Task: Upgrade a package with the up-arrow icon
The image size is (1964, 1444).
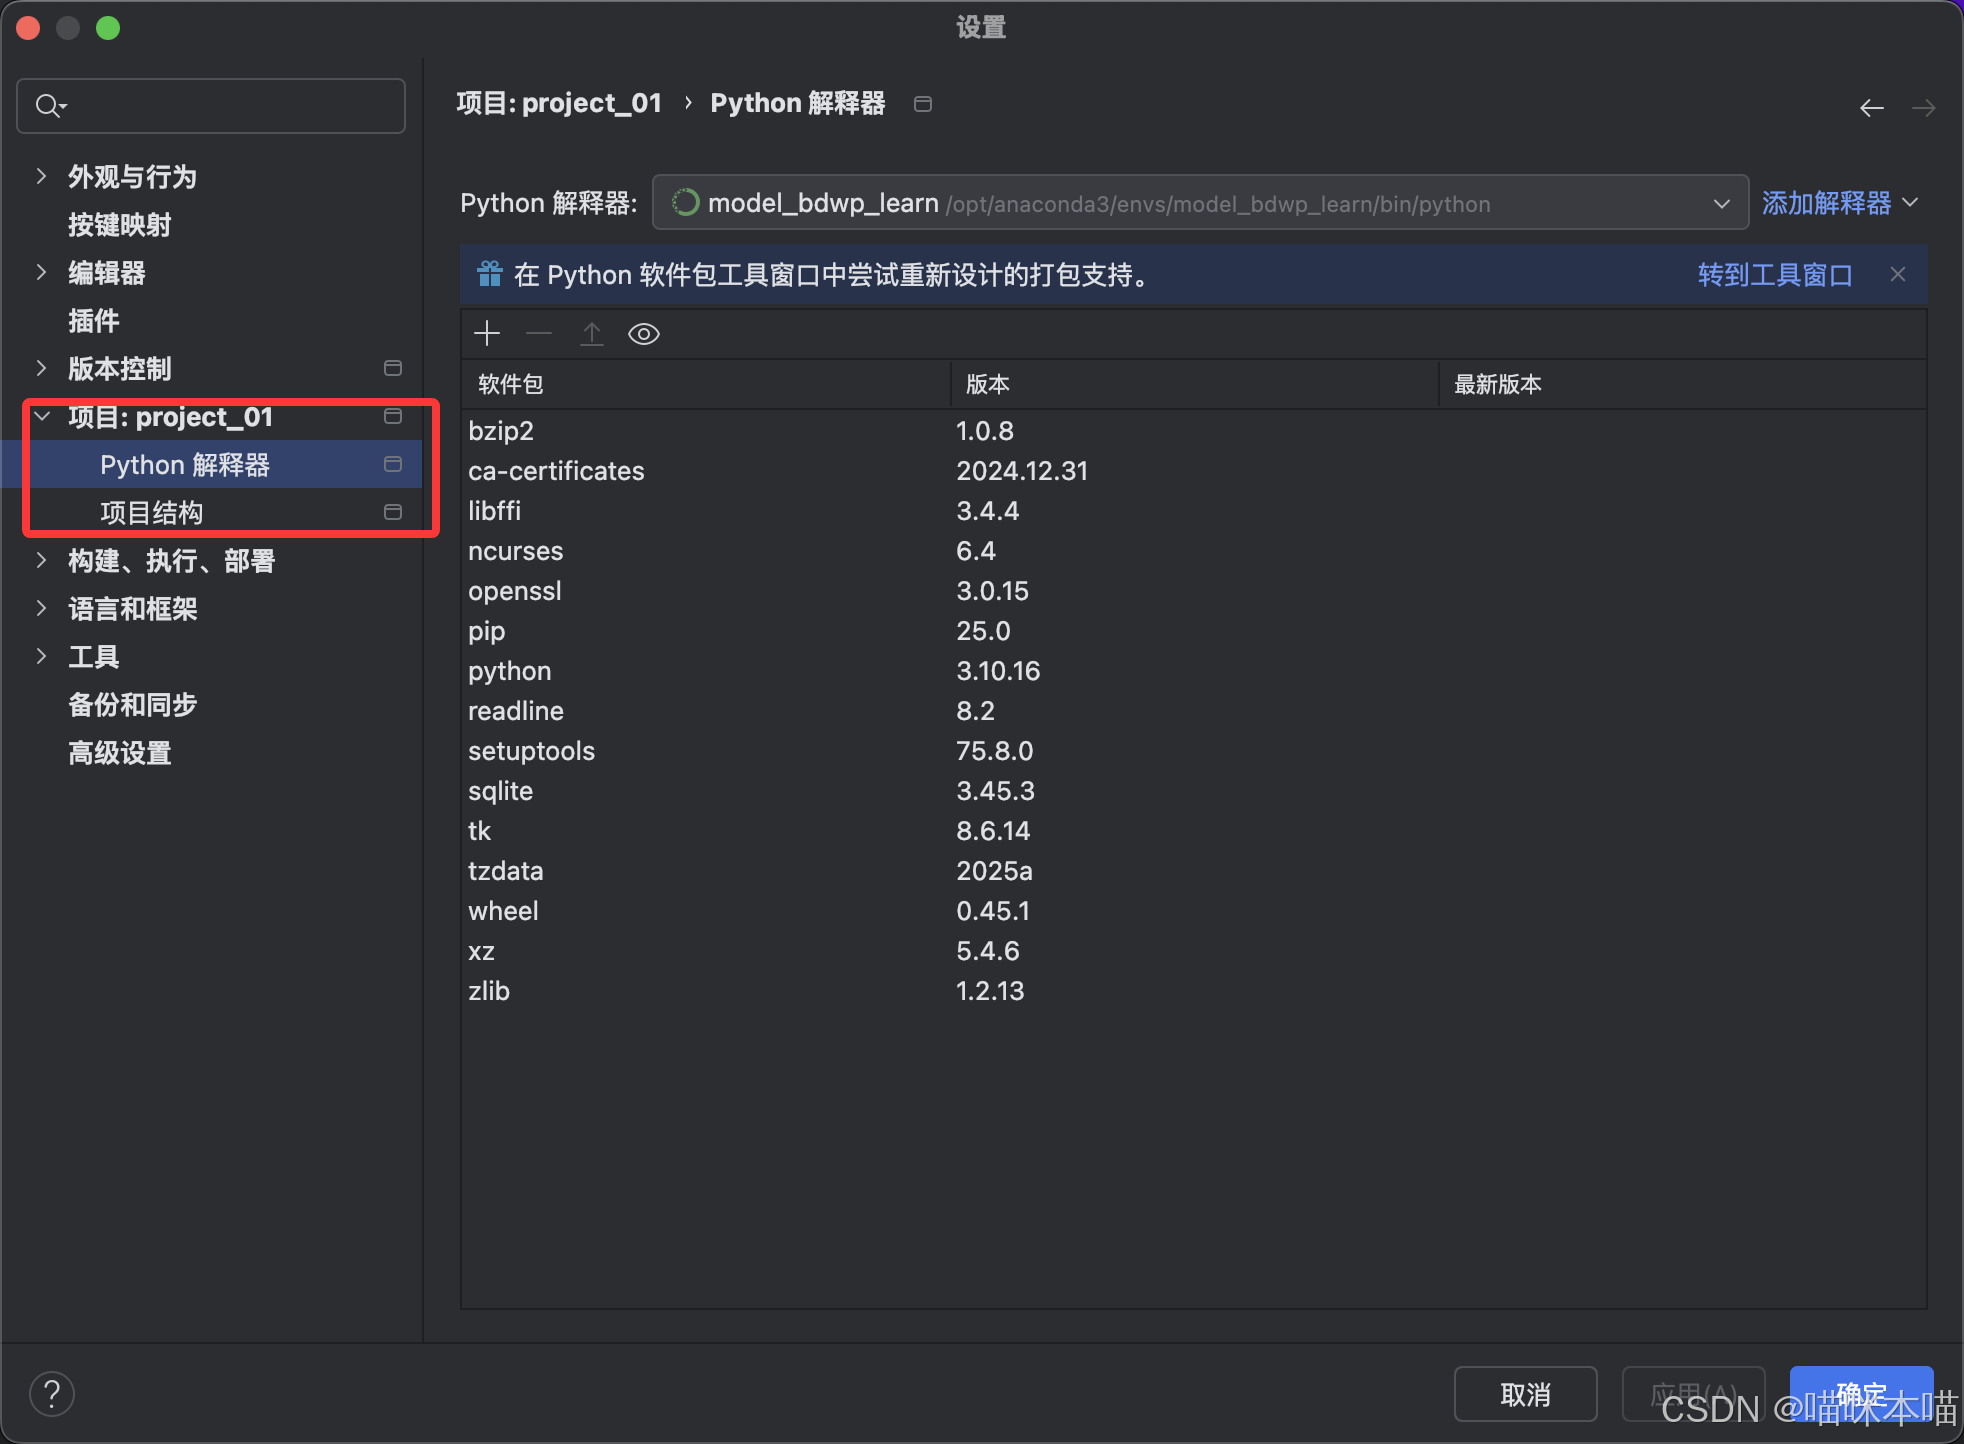Action: (591, 333)
